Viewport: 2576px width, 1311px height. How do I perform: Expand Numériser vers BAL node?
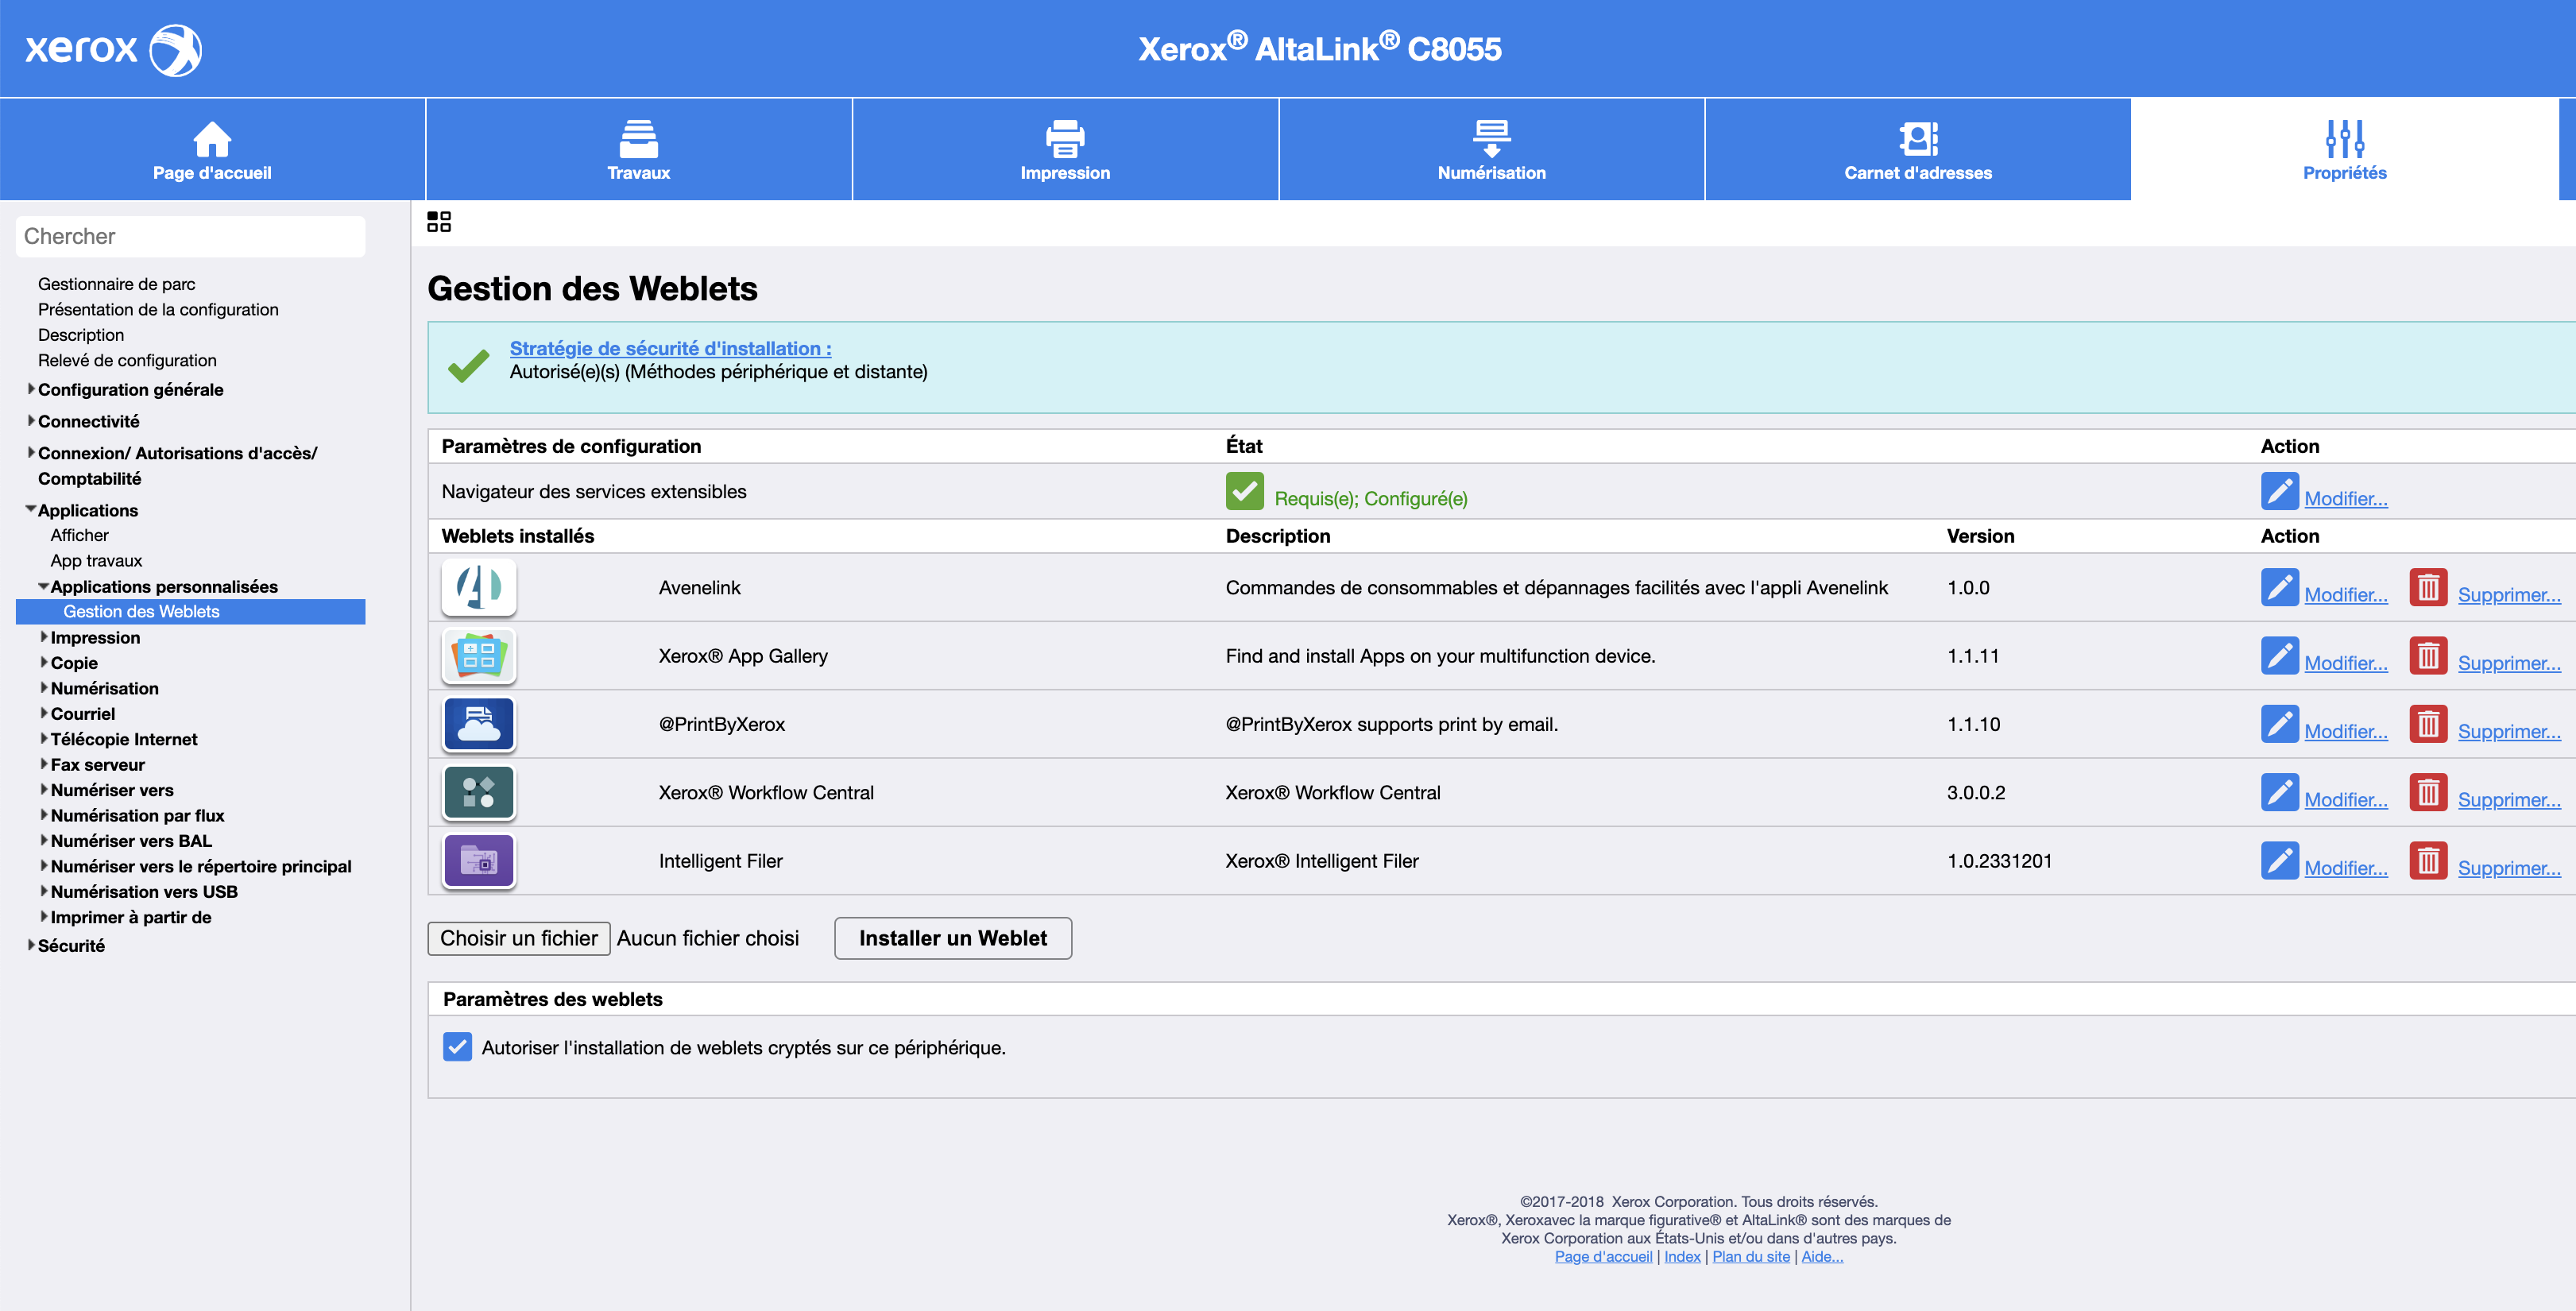pyautogui.click(x=44, y=840)
